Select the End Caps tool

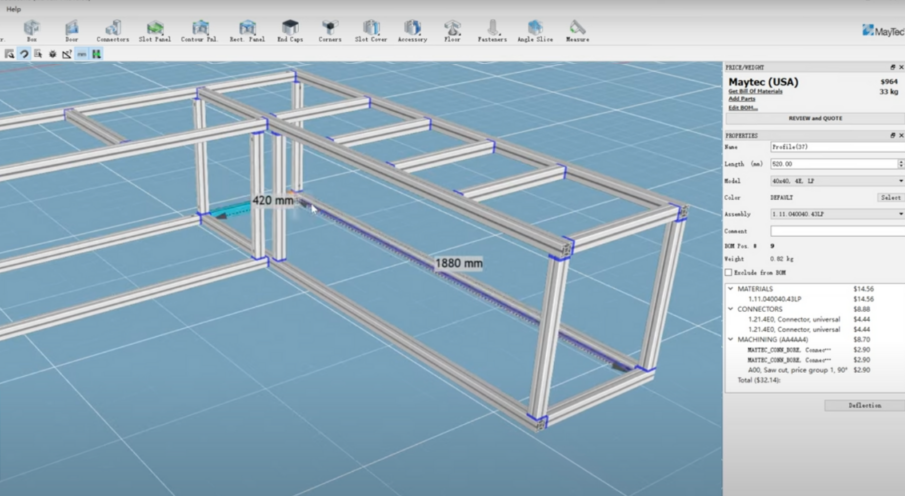(x=290, y=31)
